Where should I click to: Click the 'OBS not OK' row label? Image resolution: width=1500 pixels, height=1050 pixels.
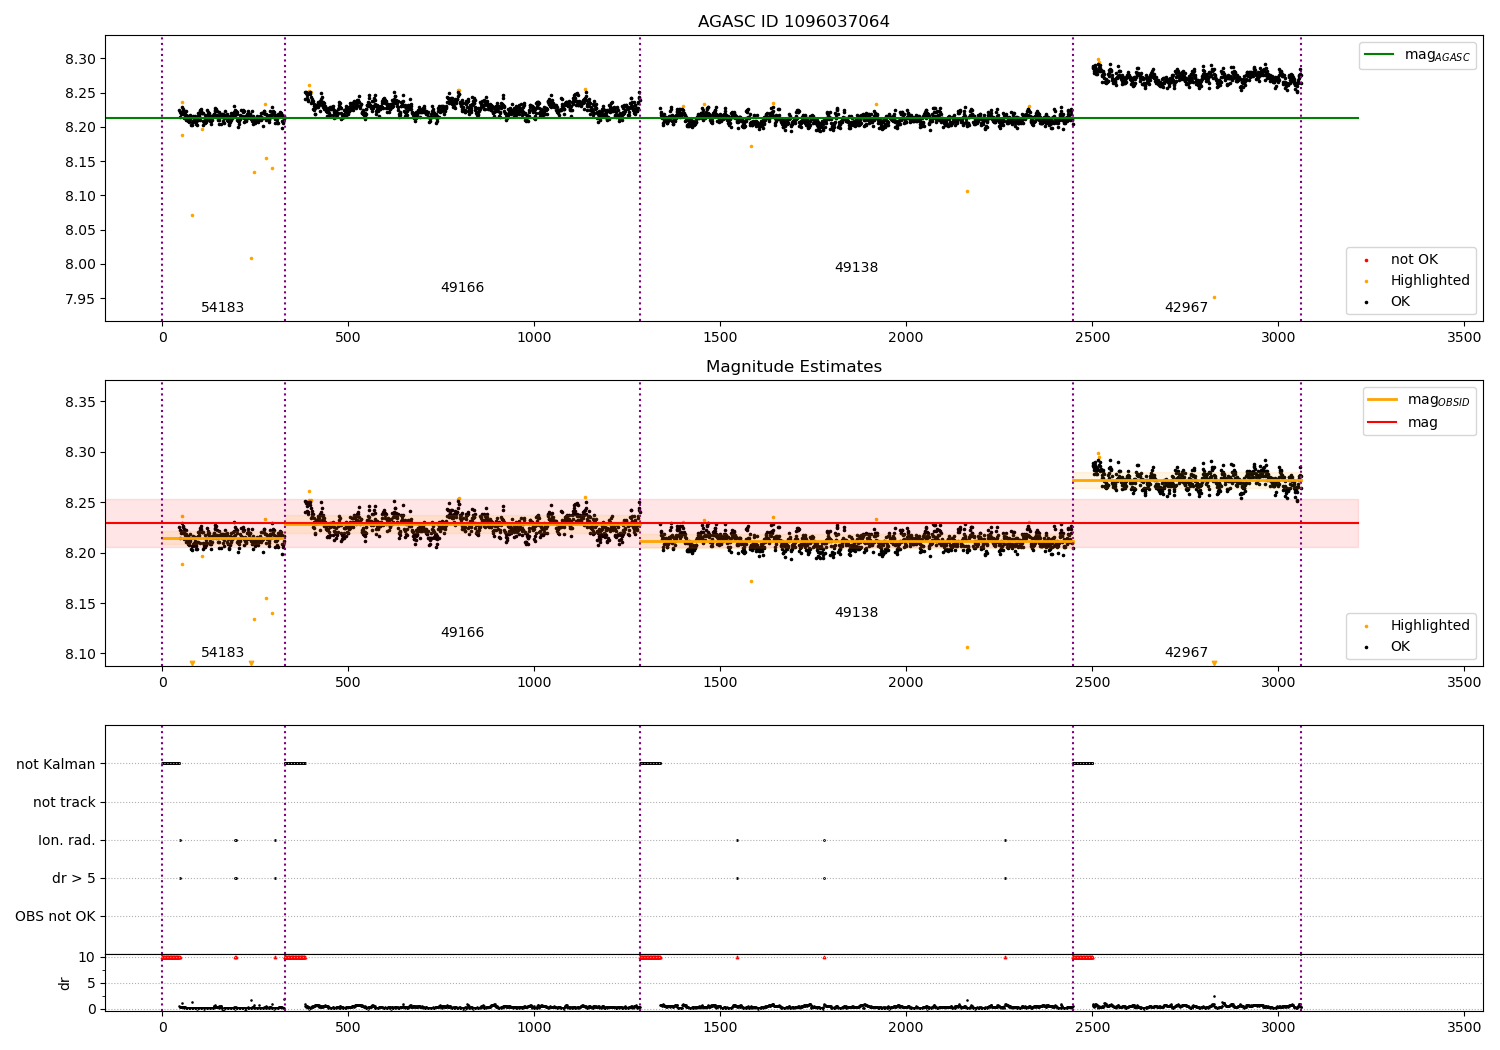pos(55,917)
